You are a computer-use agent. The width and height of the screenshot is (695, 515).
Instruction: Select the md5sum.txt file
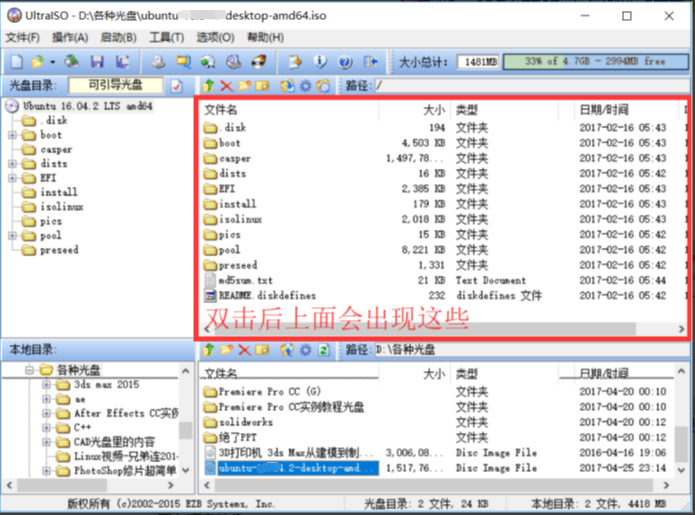tap(245, 281)
